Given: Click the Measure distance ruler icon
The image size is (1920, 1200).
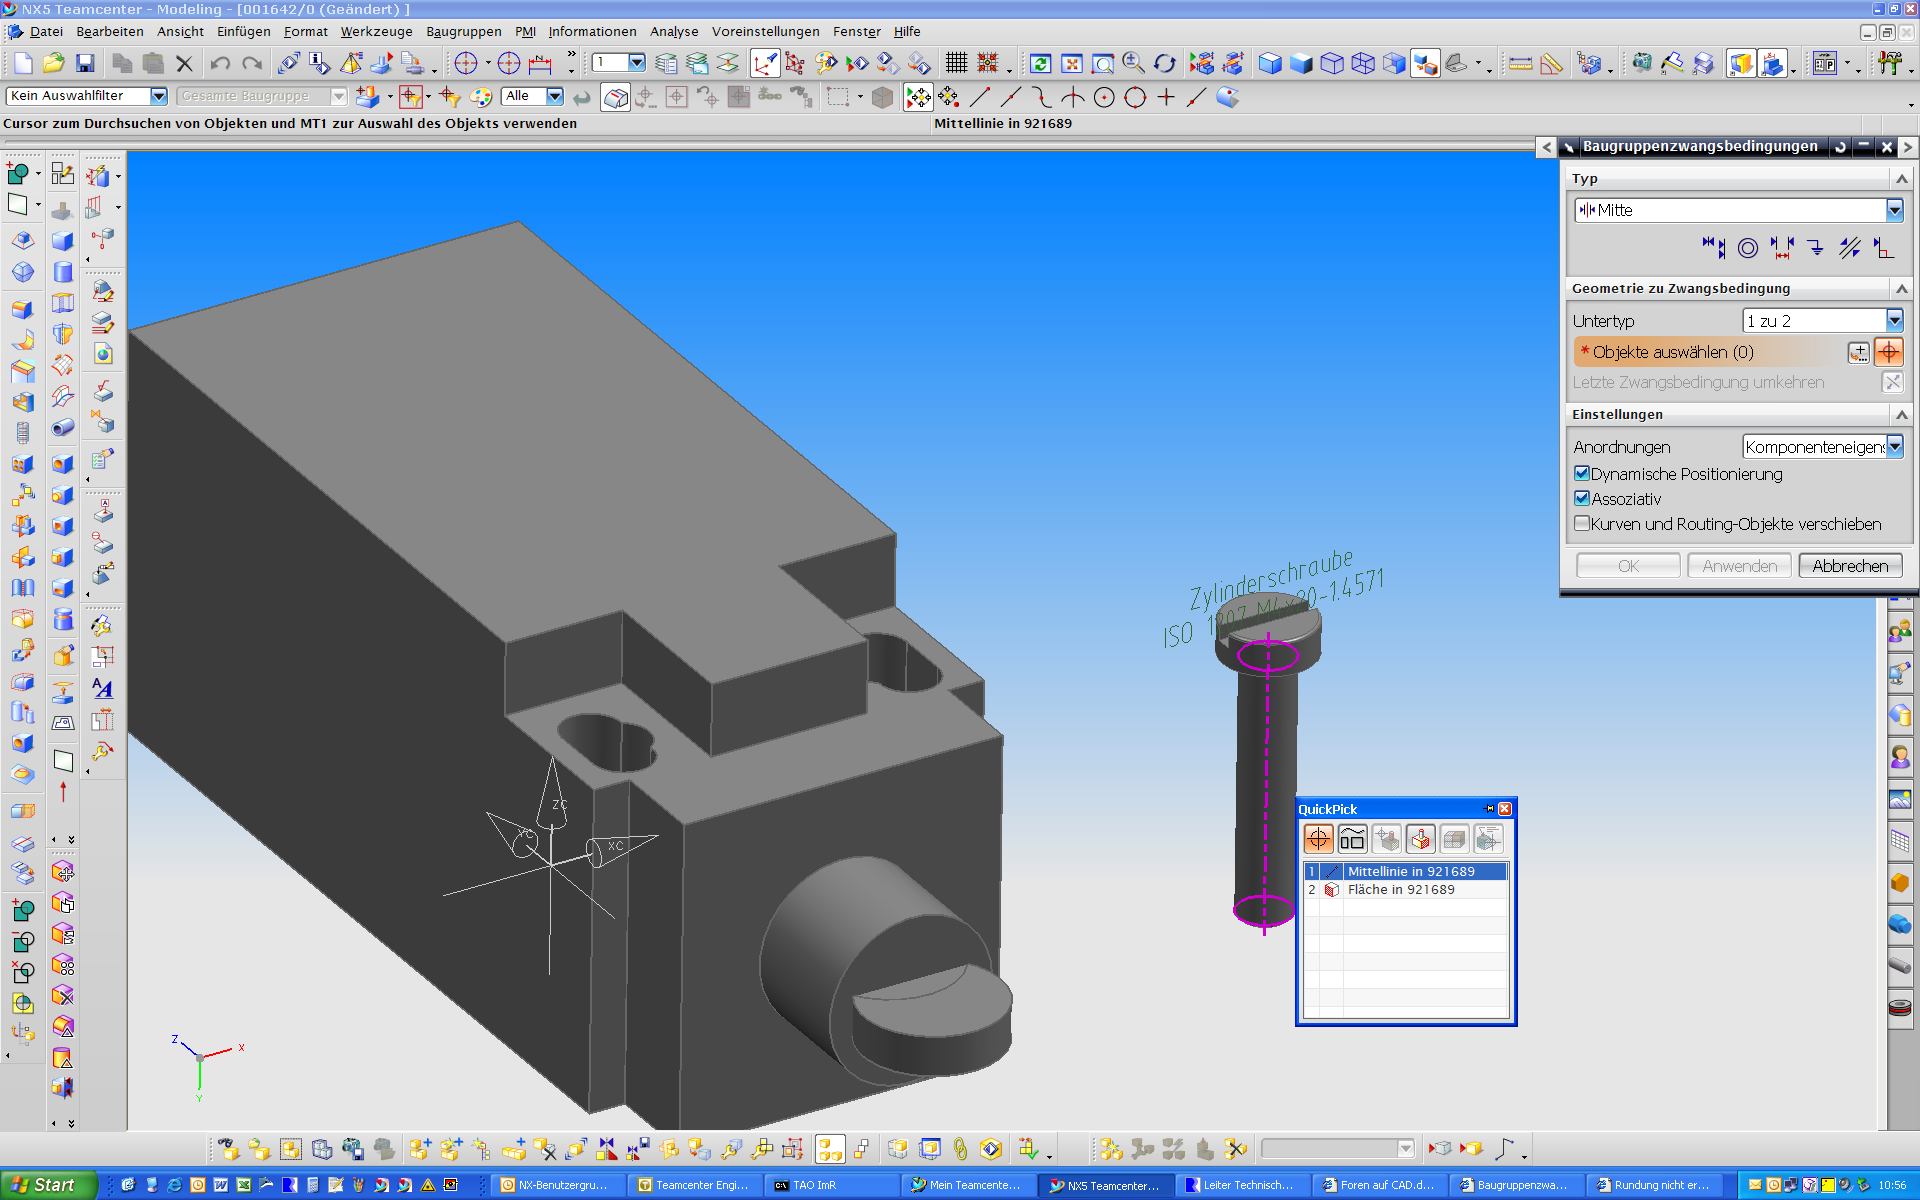Looking at the screenshot, I should tap(1520, 64).
